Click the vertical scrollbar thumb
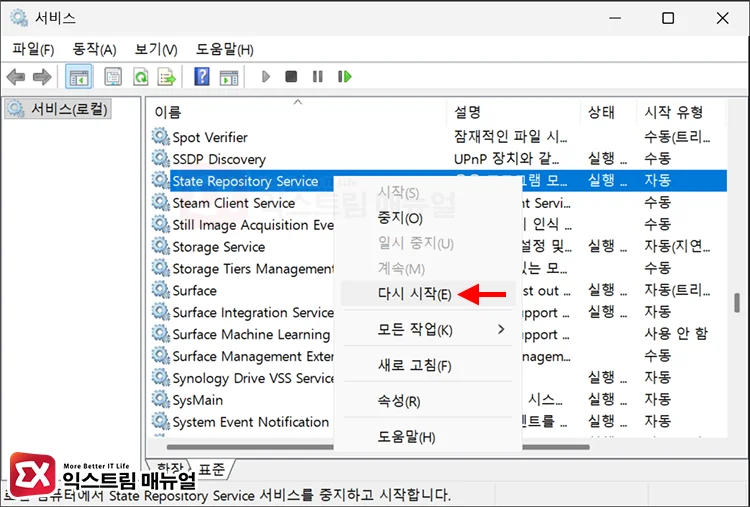The image size is (750, 507). pyautogui.click(x=737, y=303)
